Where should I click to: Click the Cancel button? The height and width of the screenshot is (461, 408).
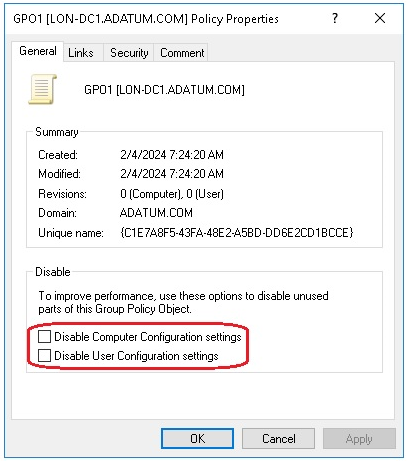278,438
